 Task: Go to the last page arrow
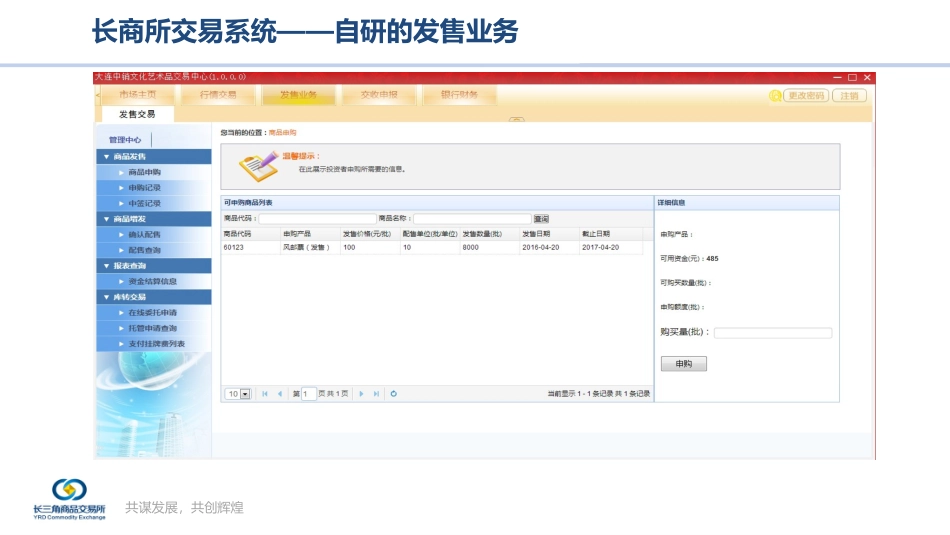pyautogui.click(x=376, y=394)
